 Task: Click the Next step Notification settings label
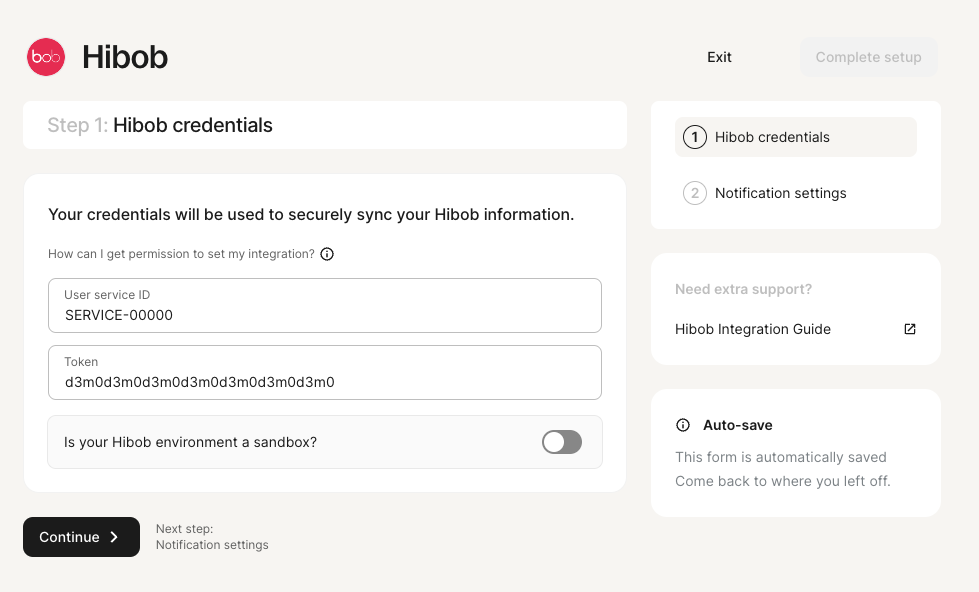coord(212,537)
